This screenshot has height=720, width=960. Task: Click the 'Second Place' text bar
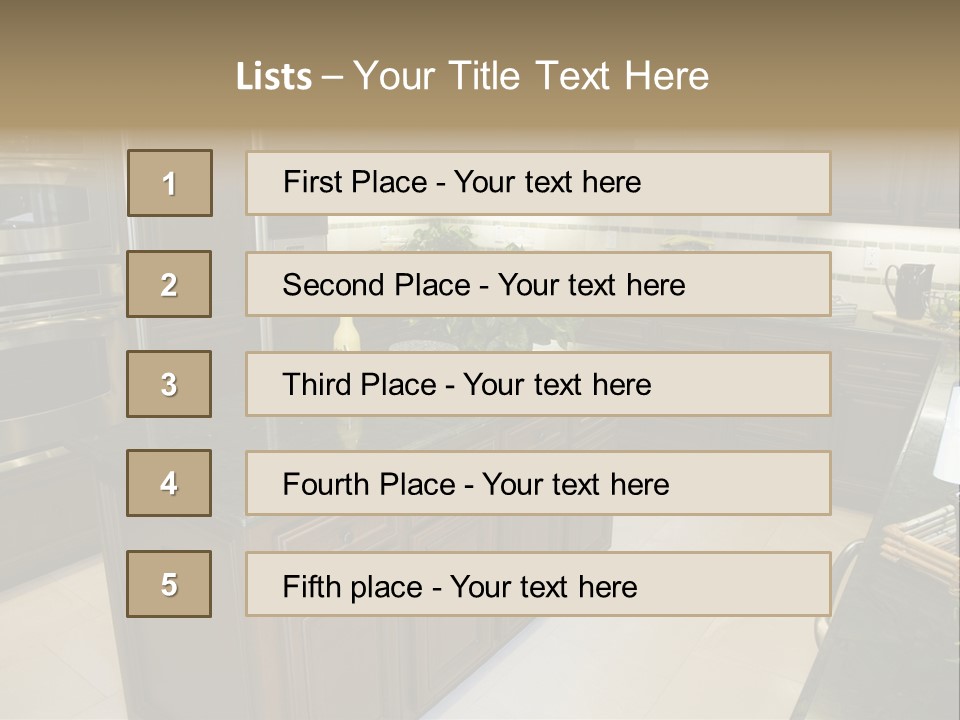tap(538, 284)
